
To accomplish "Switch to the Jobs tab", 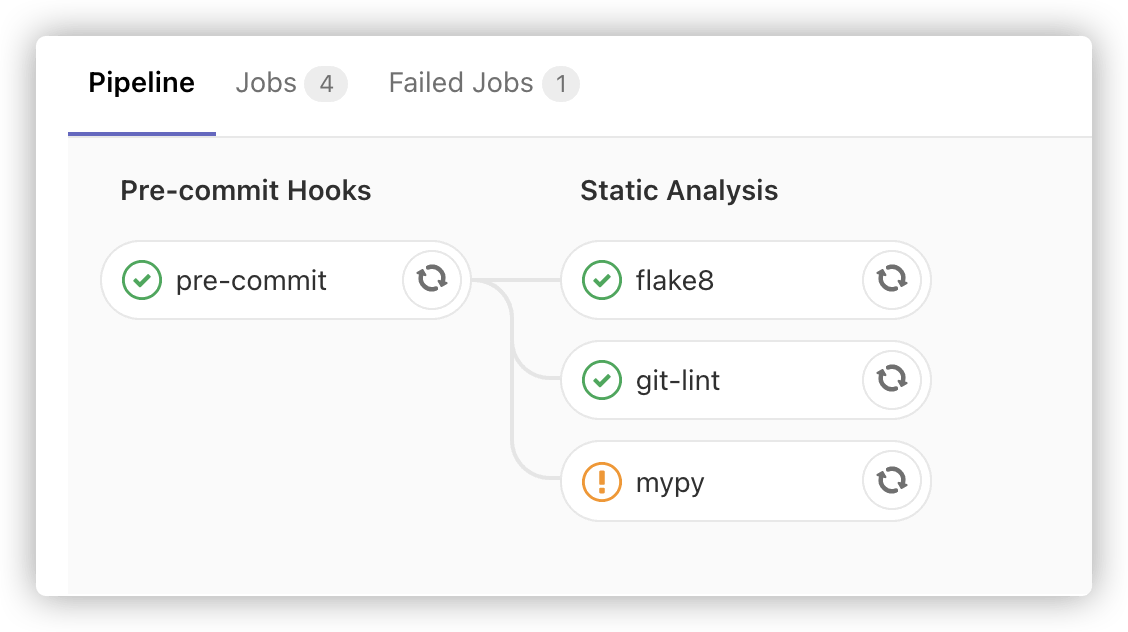I will click(266, 83).
